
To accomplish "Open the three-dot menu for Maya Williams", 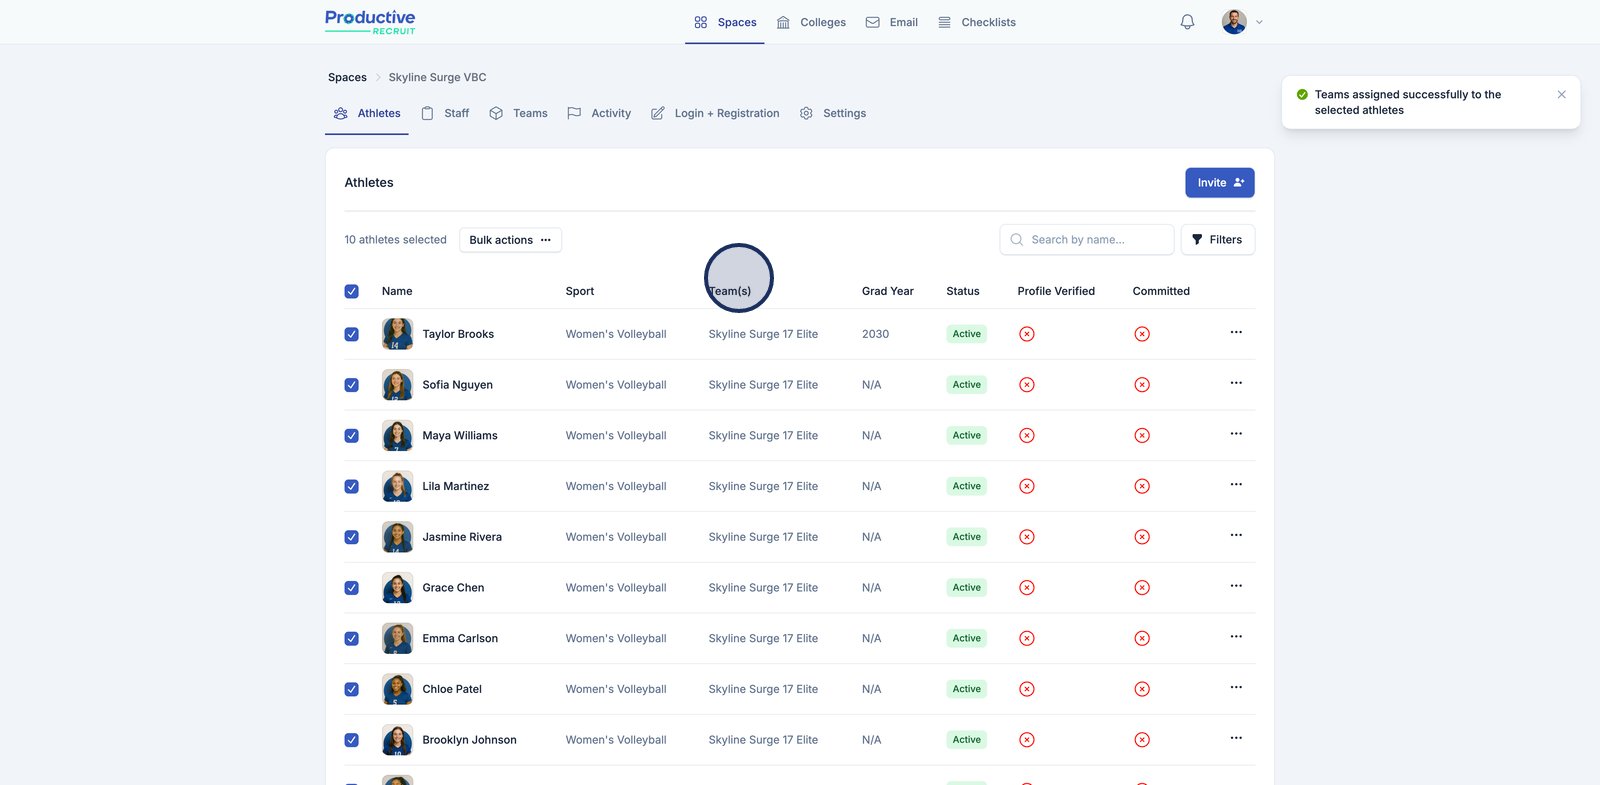I will coord(1236,434).
